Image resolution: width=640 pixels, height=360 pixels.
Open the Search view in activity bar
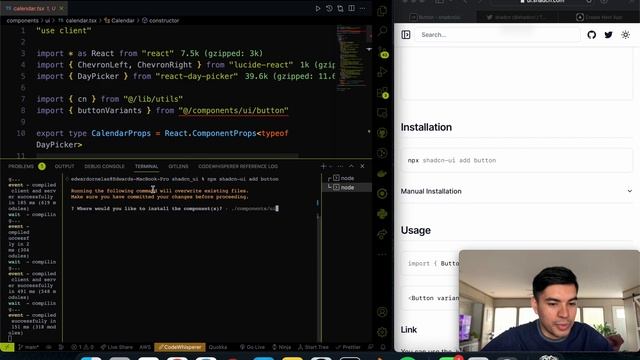382,31
